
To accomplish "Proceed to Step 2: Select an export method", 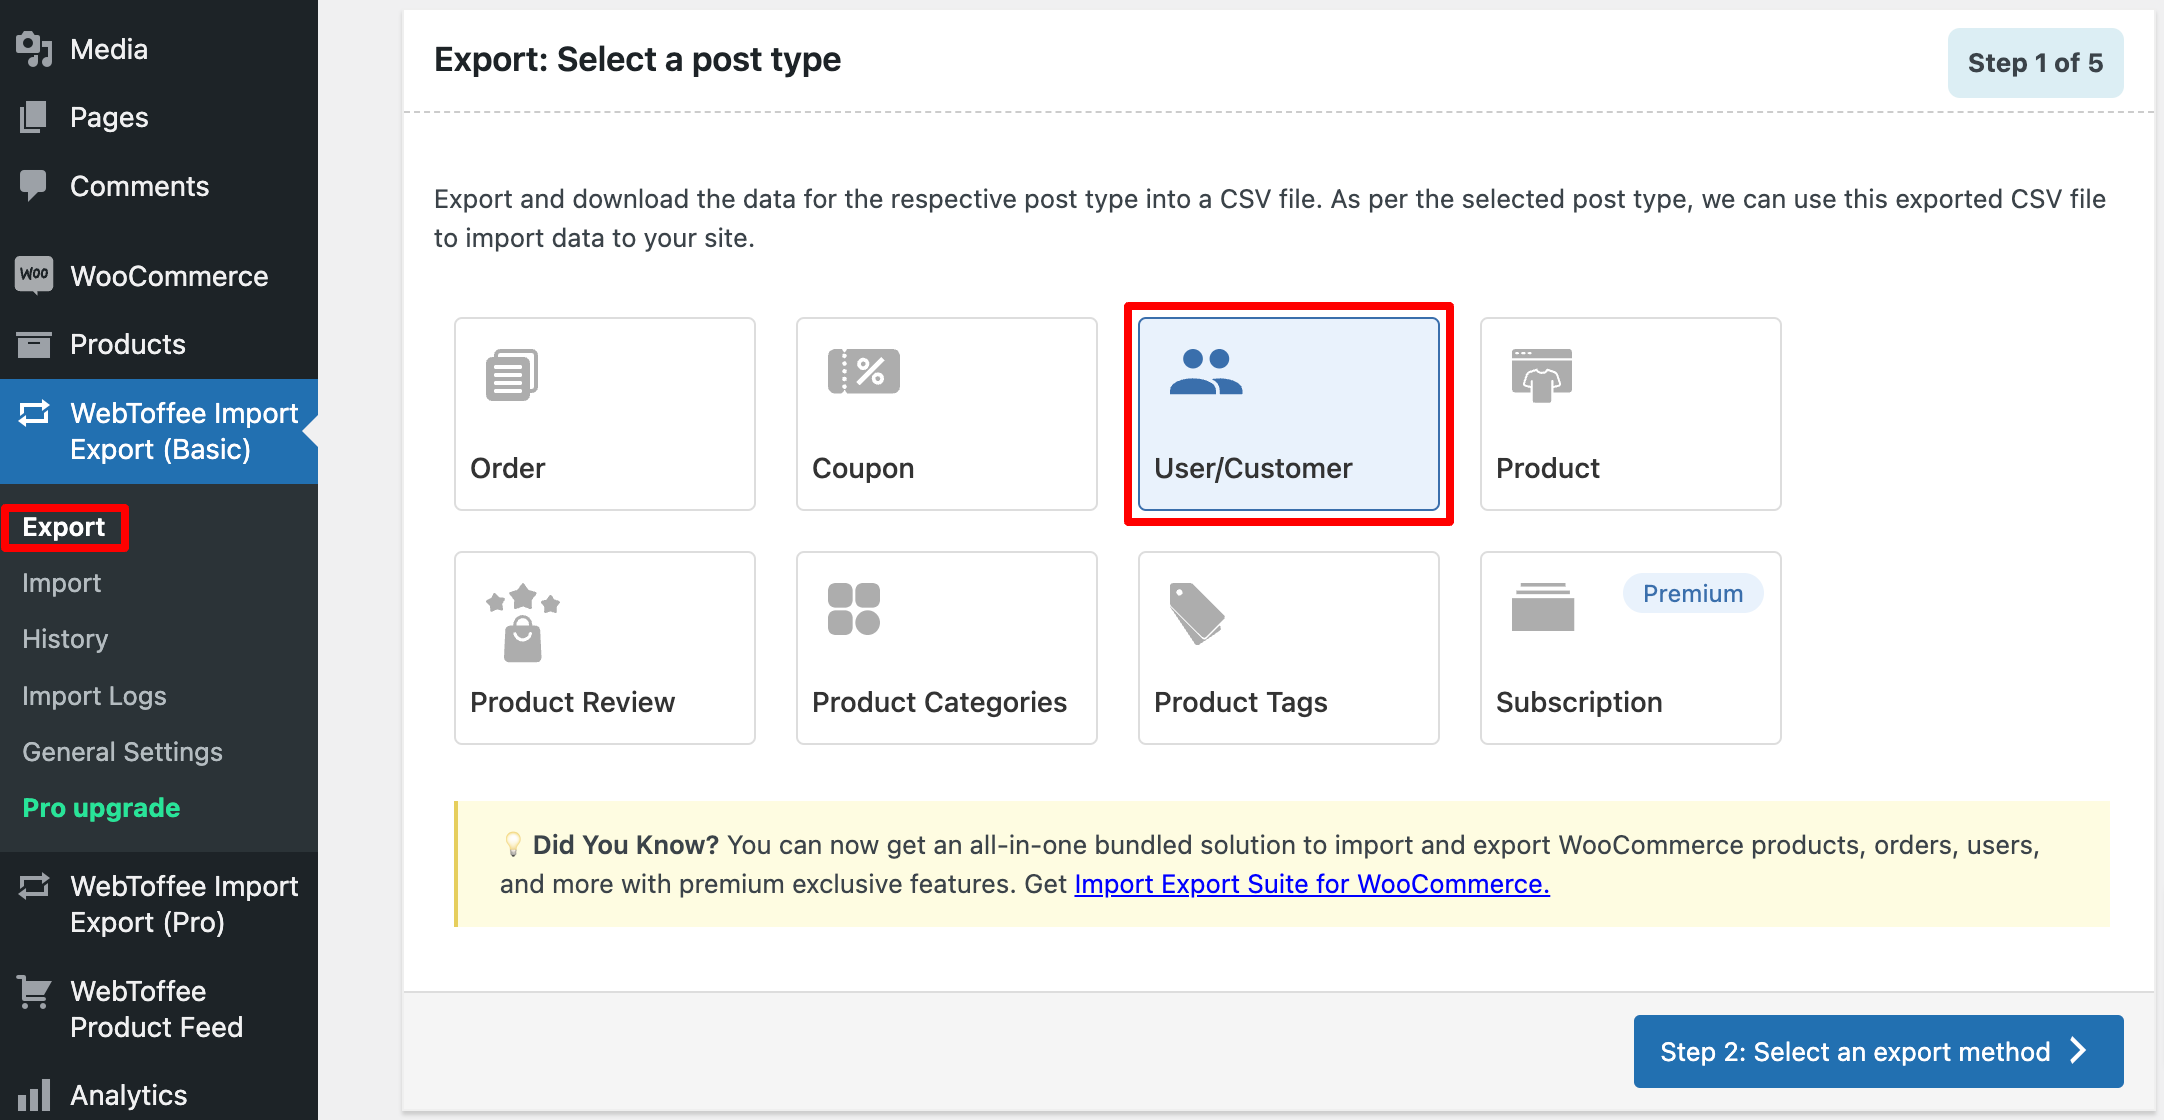I will (x=1878, y=1051).
